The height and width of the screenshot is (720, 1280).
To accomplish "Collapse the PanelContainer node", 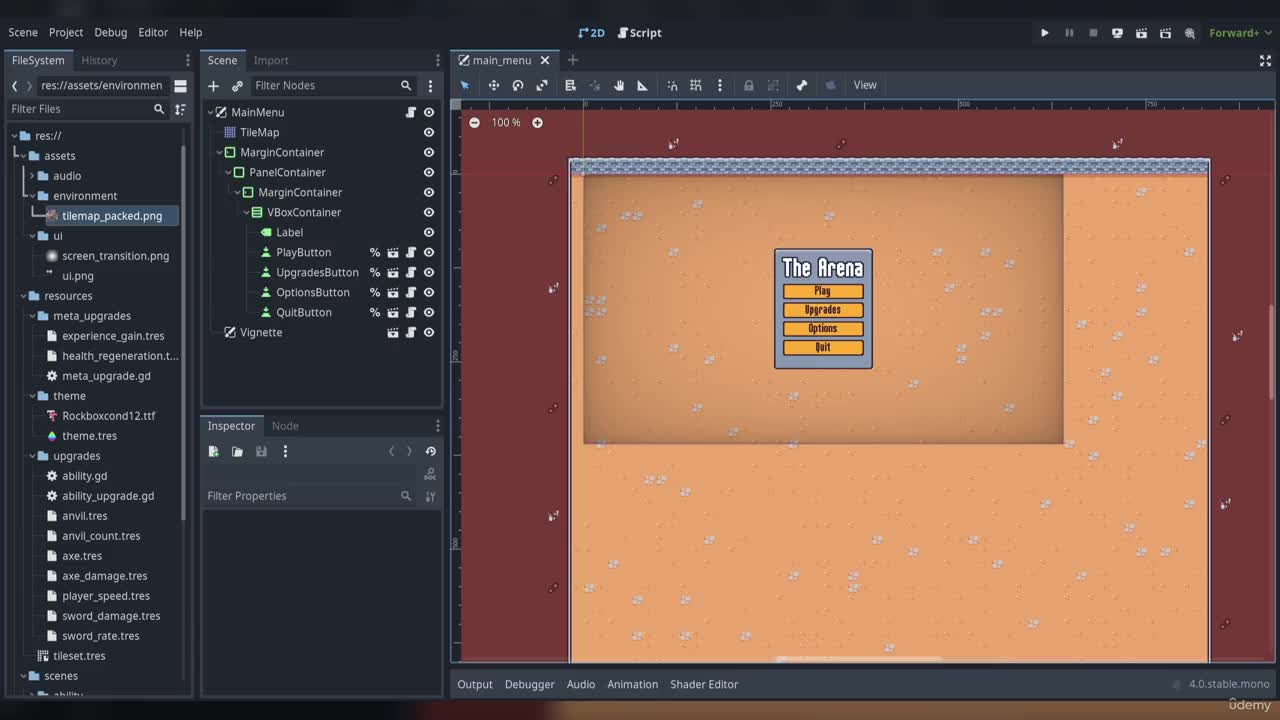I will coord(228,172).
